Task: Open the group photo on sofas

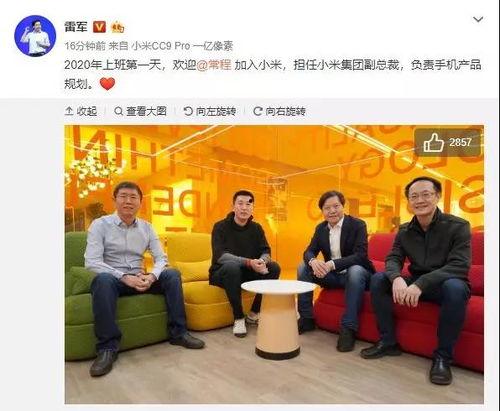Action: coord(274,264)
